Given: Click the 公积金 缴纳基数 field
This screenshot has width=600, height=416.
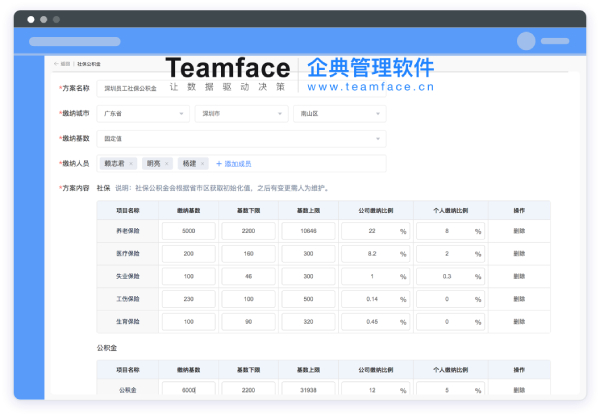Looking at the screenshot, I should coord(190,390).
